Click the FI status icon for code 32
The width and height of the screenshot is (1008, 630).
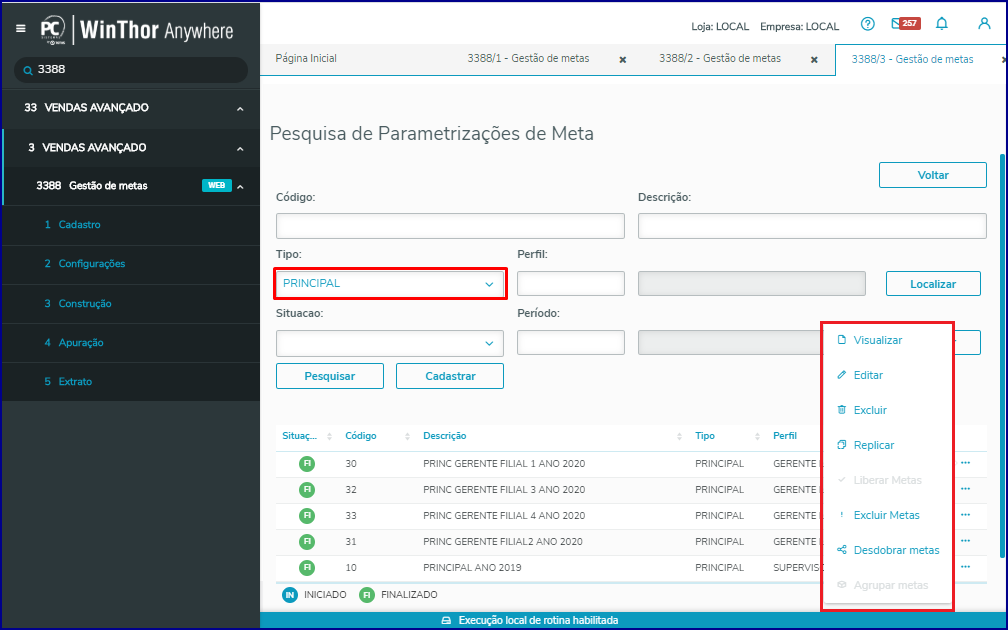click(307, 489)
